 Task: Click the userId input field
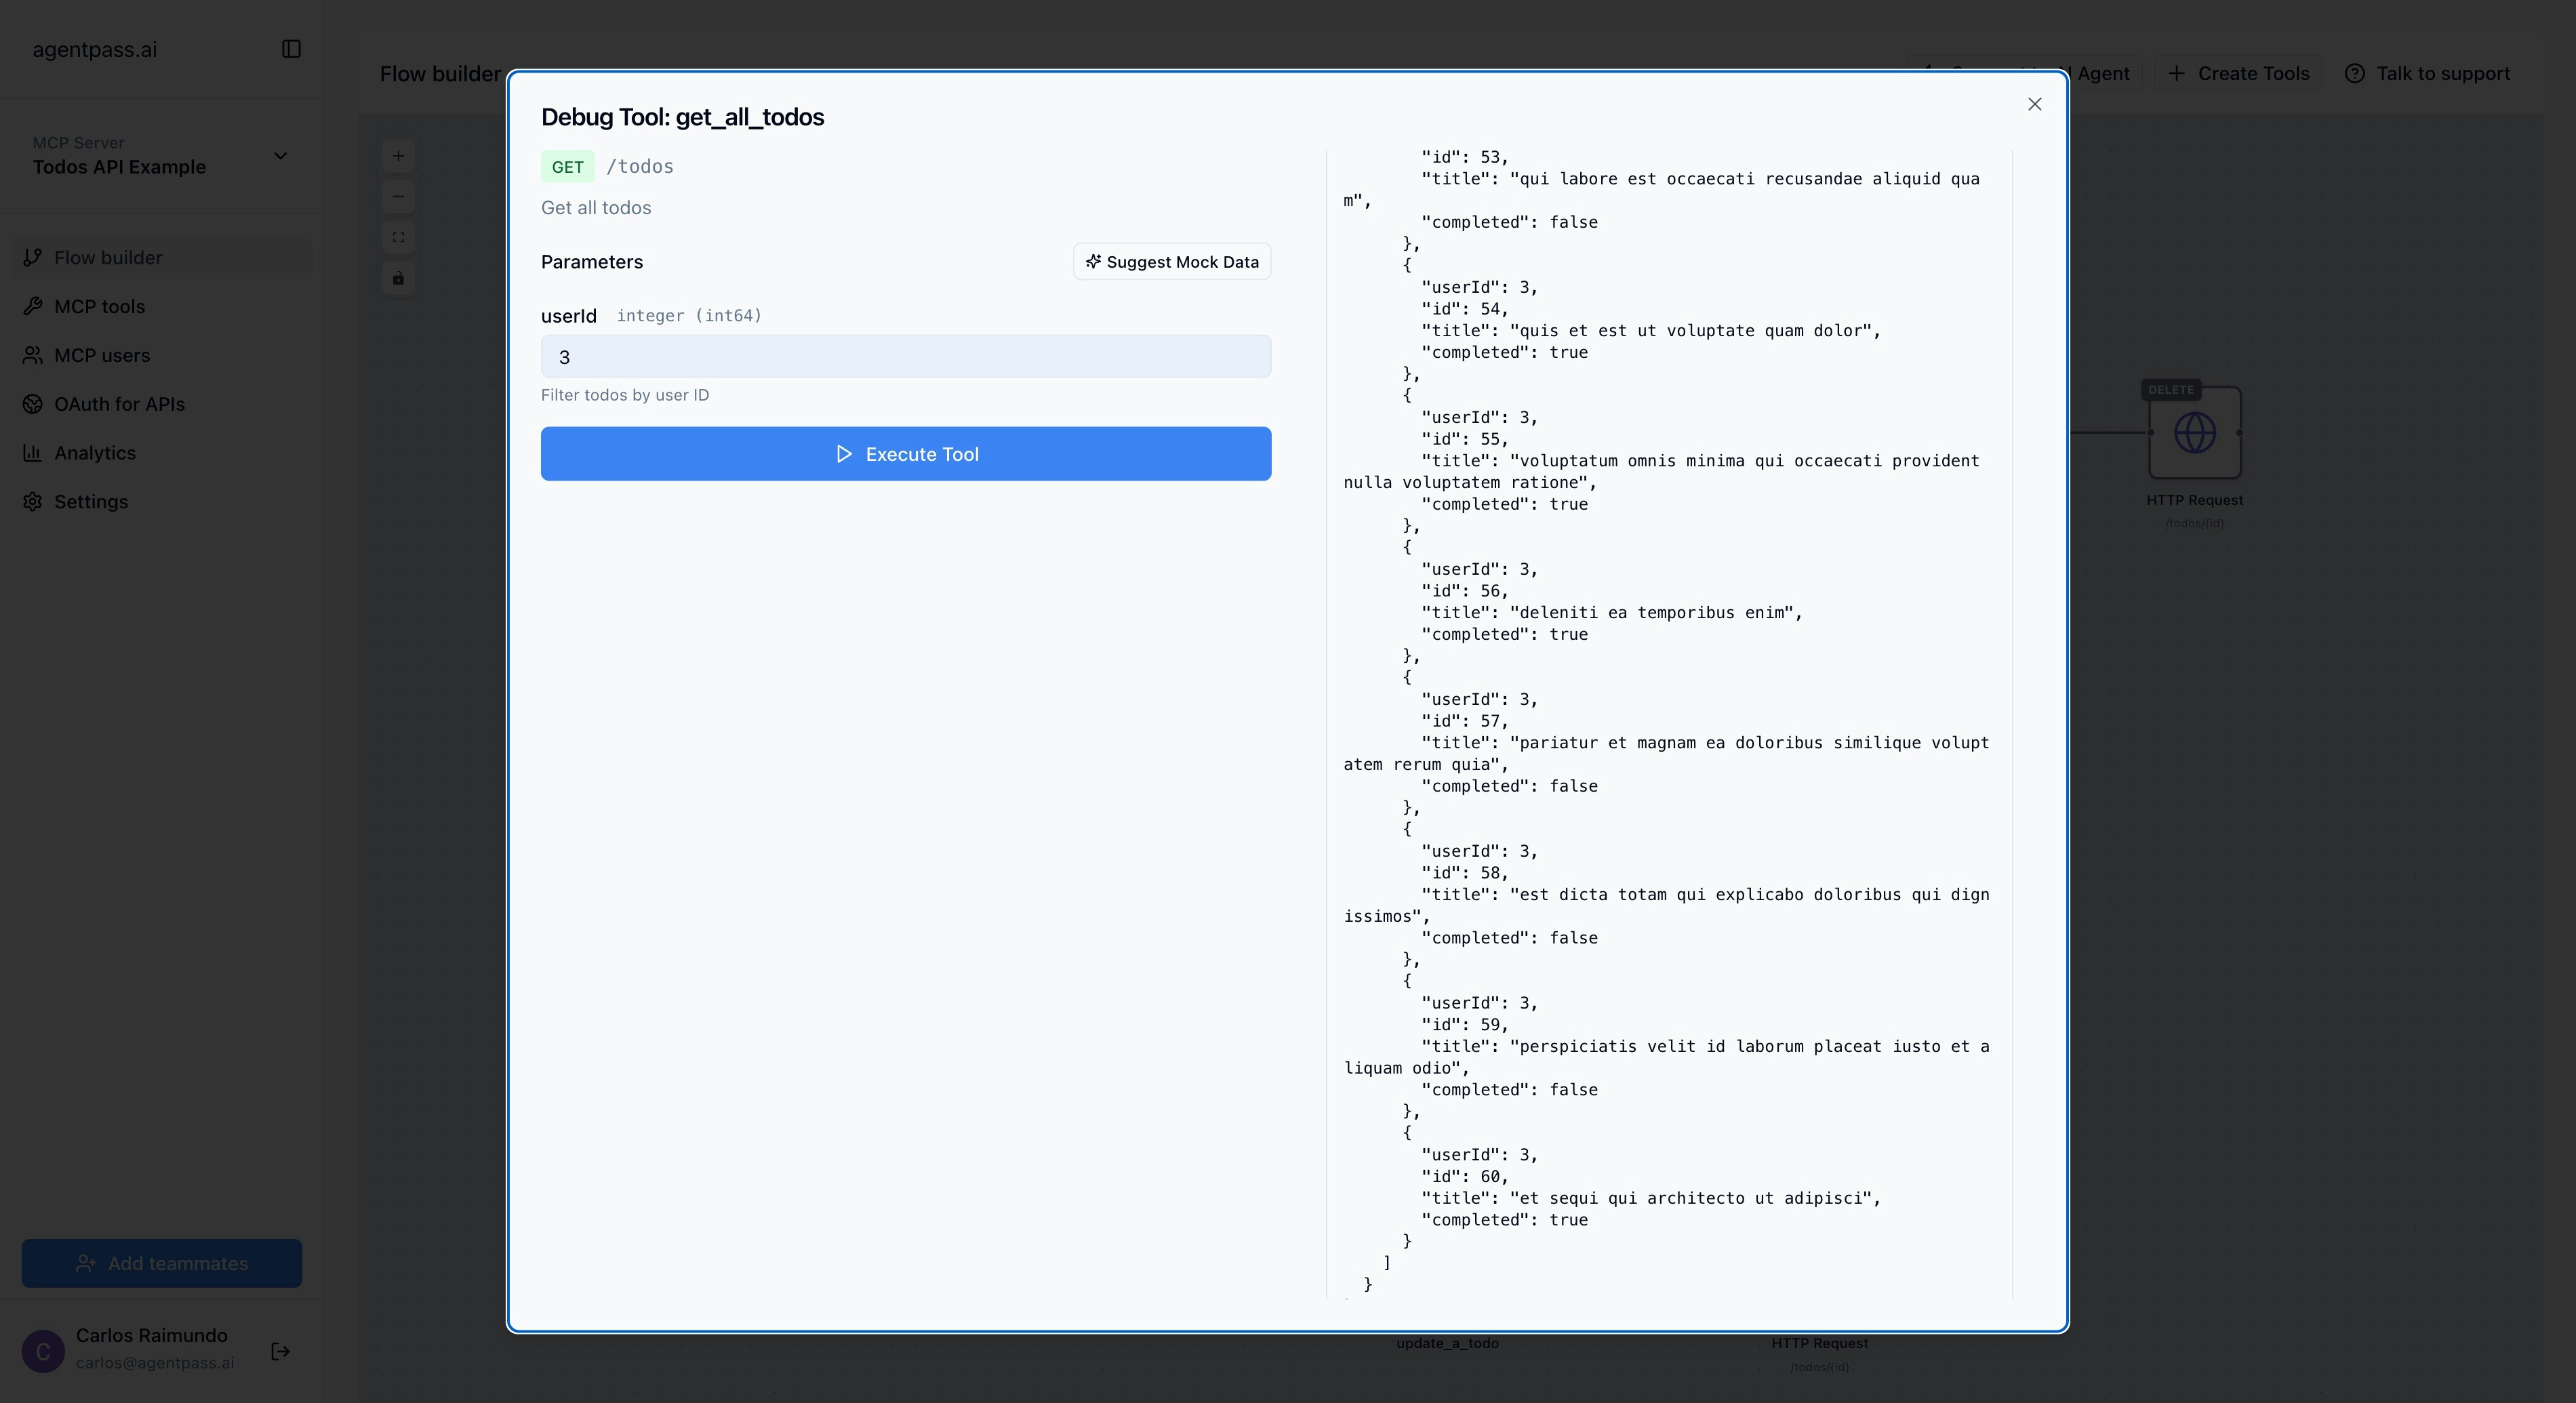905,357
